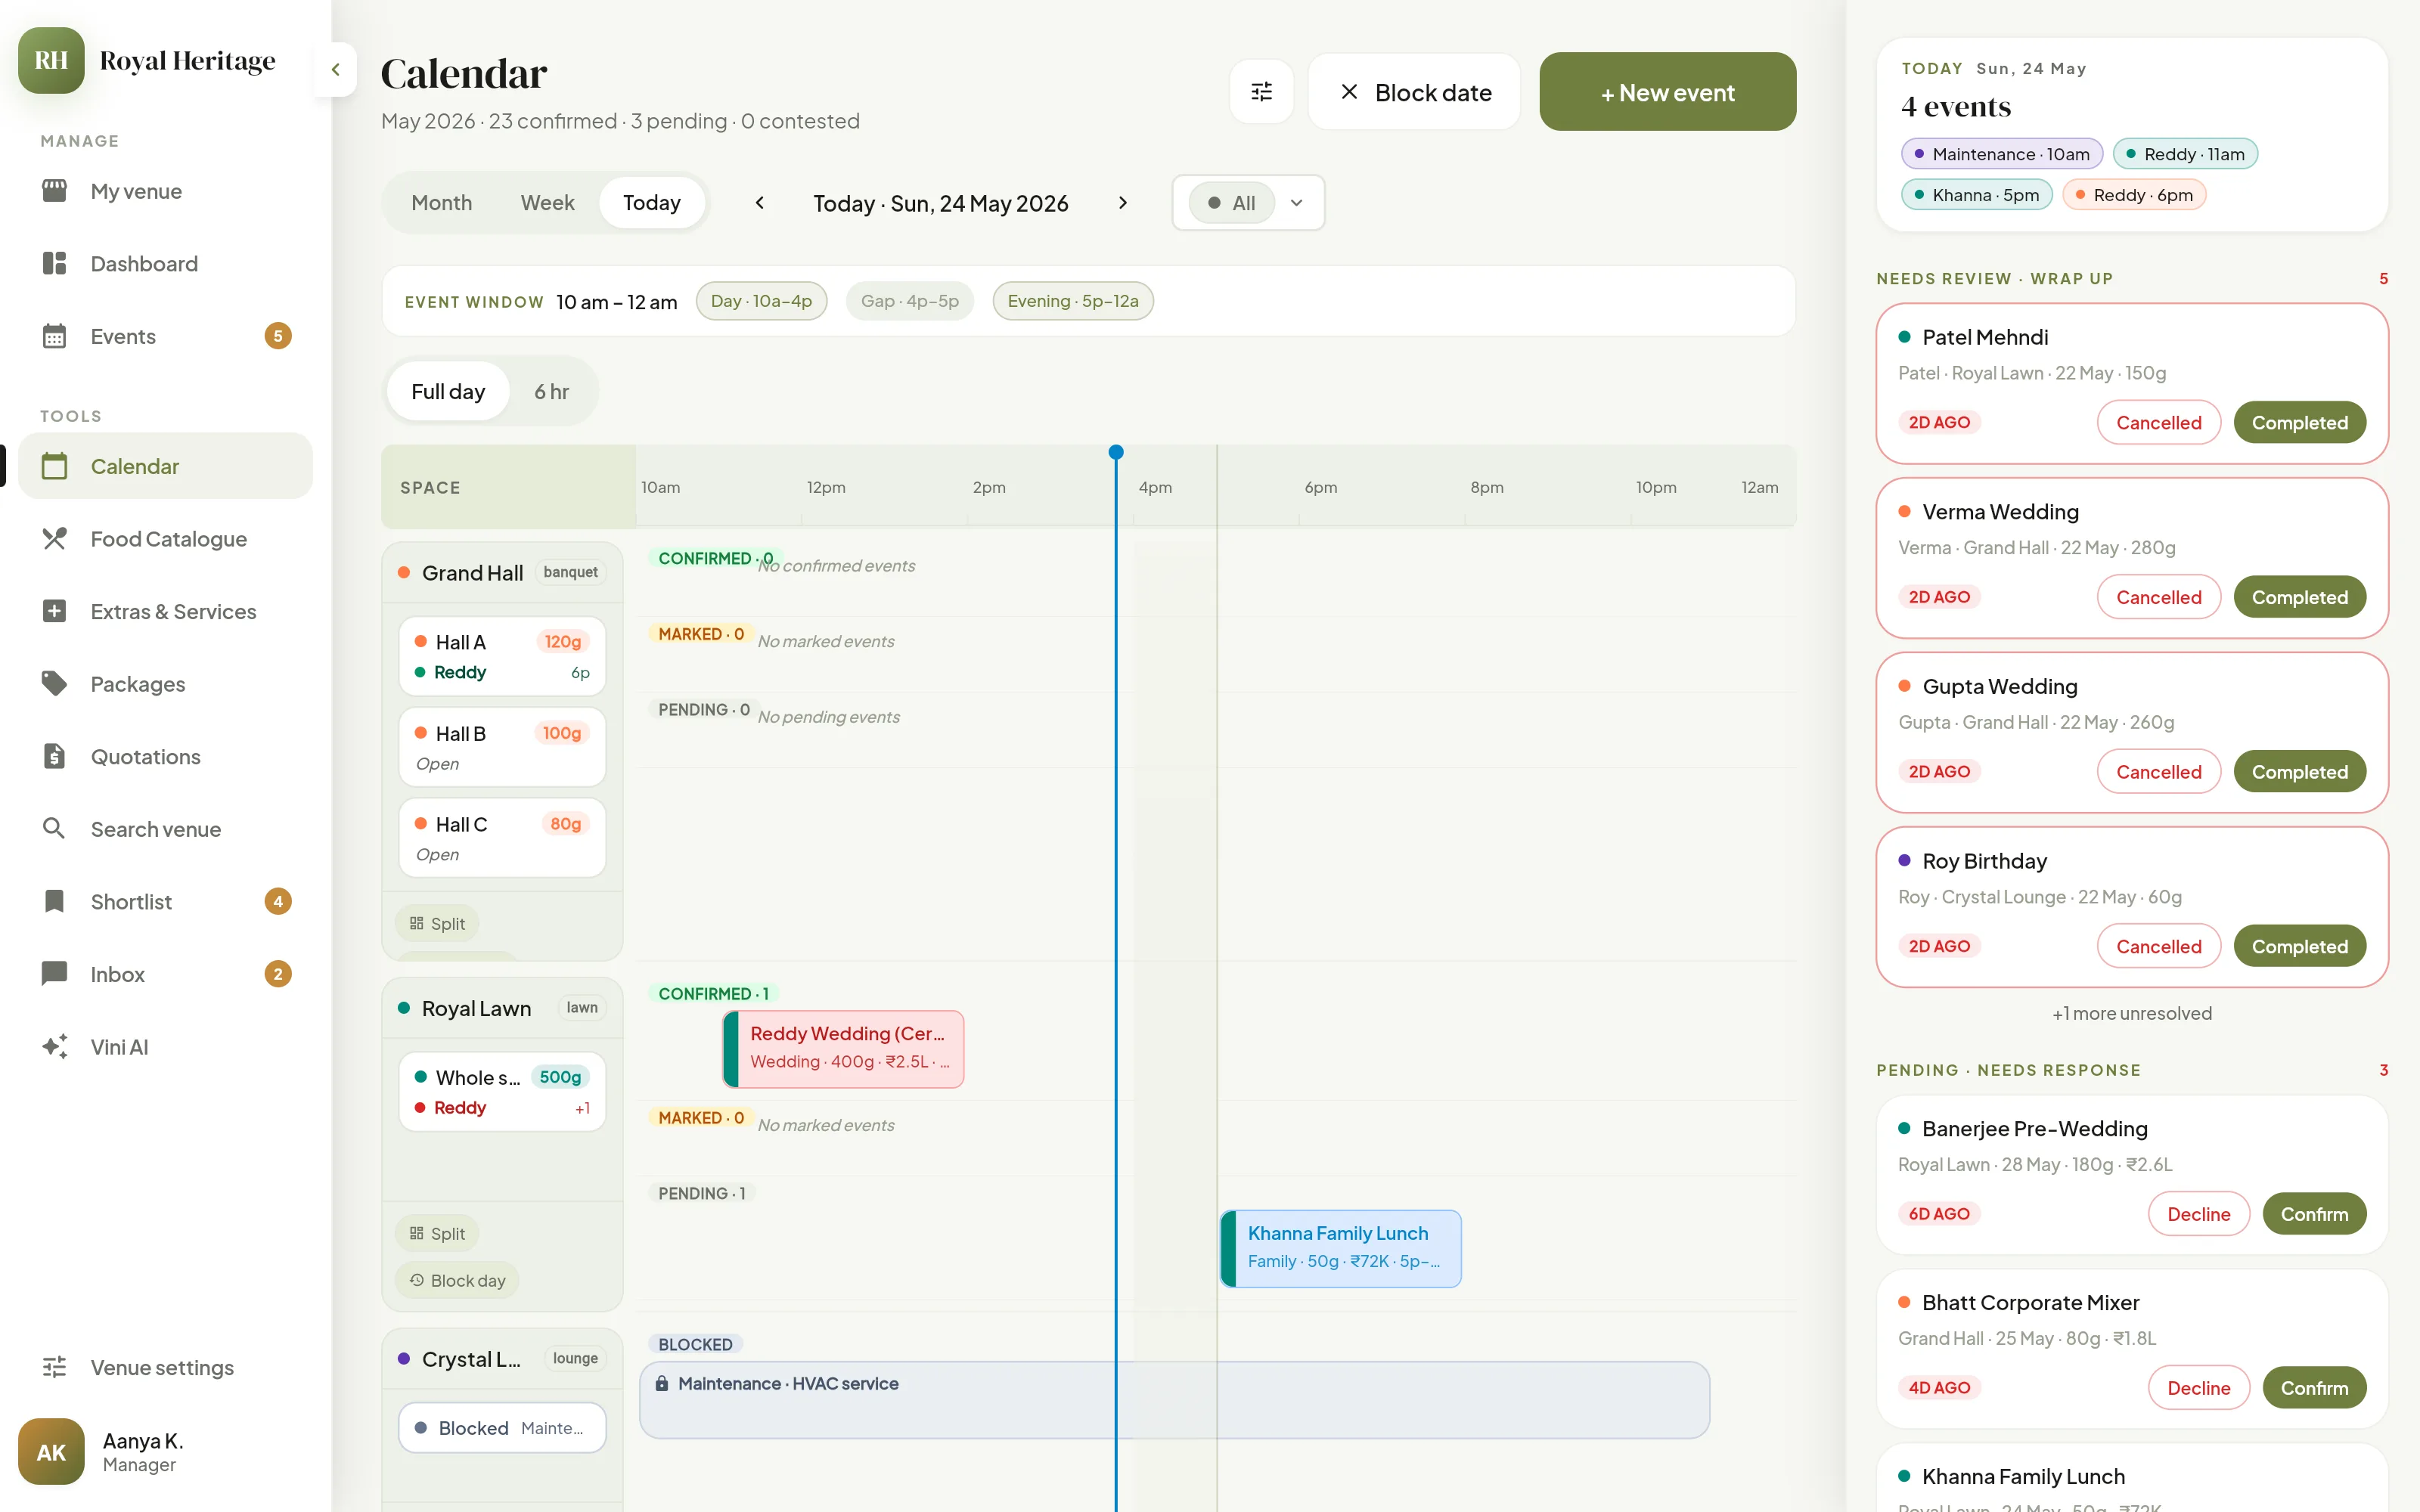Image resolution: width=2420 pixels, height=1512 pixels.
Task: Switch to Week view tab
Action: coord(547,203)
